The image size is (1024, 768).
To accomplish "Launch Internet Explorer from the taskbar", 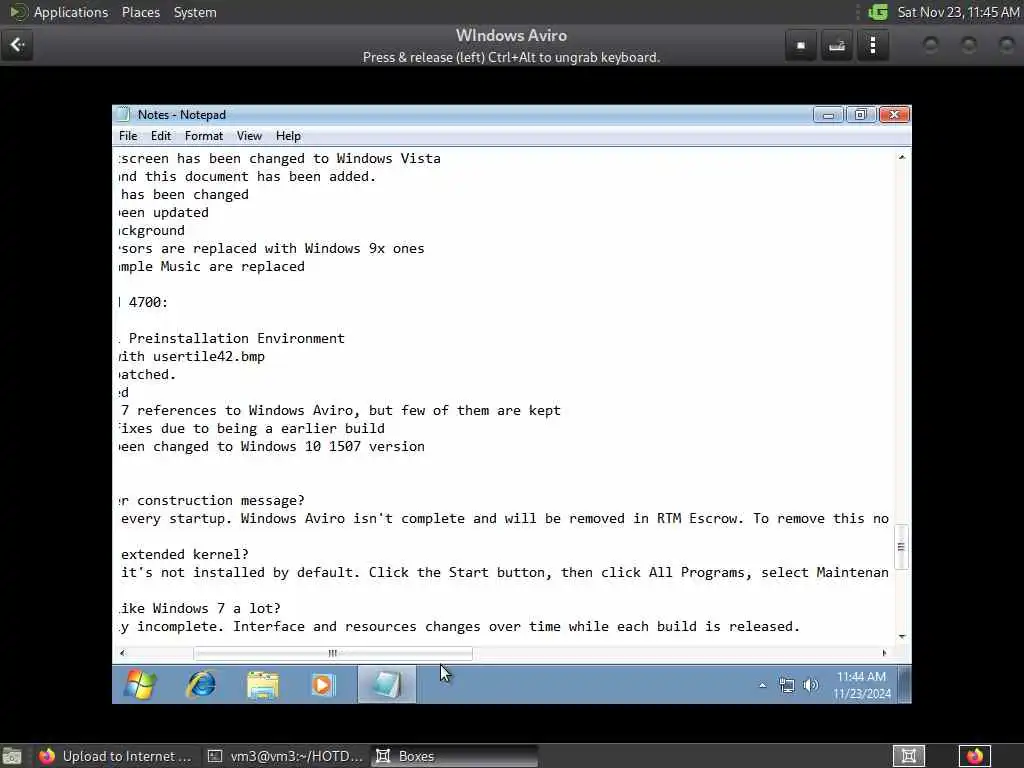I will (x=201, y=684).
